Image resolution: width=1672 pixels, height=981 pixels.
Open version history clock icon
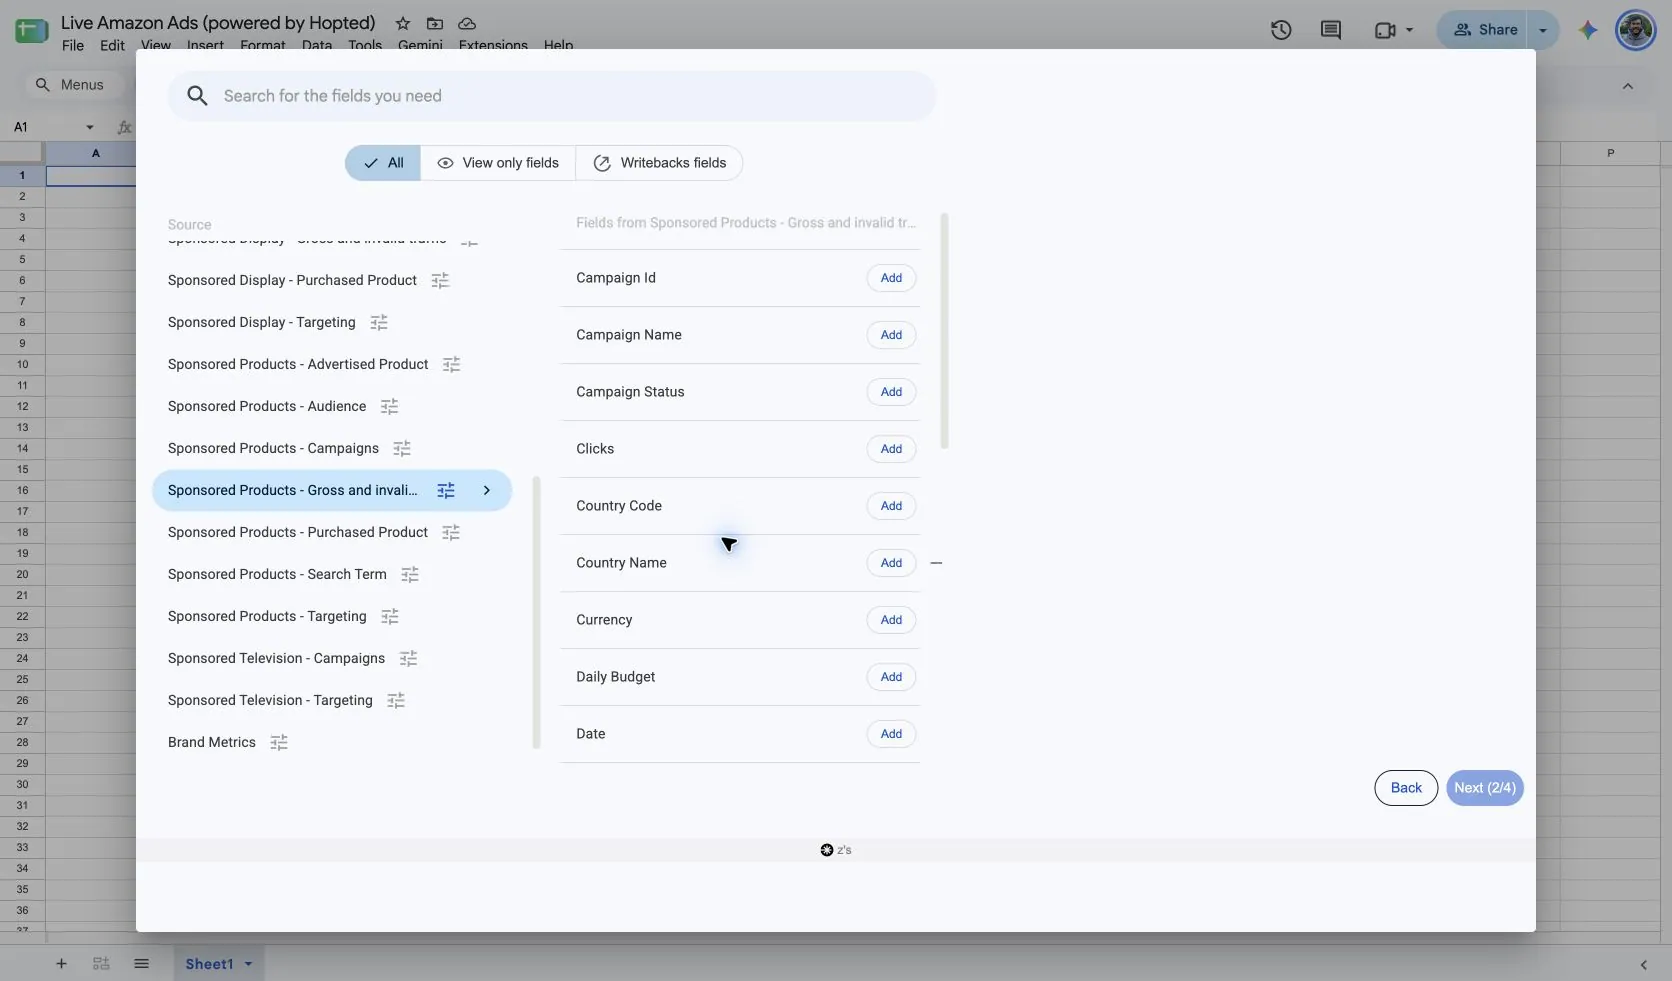point(1281,30)
